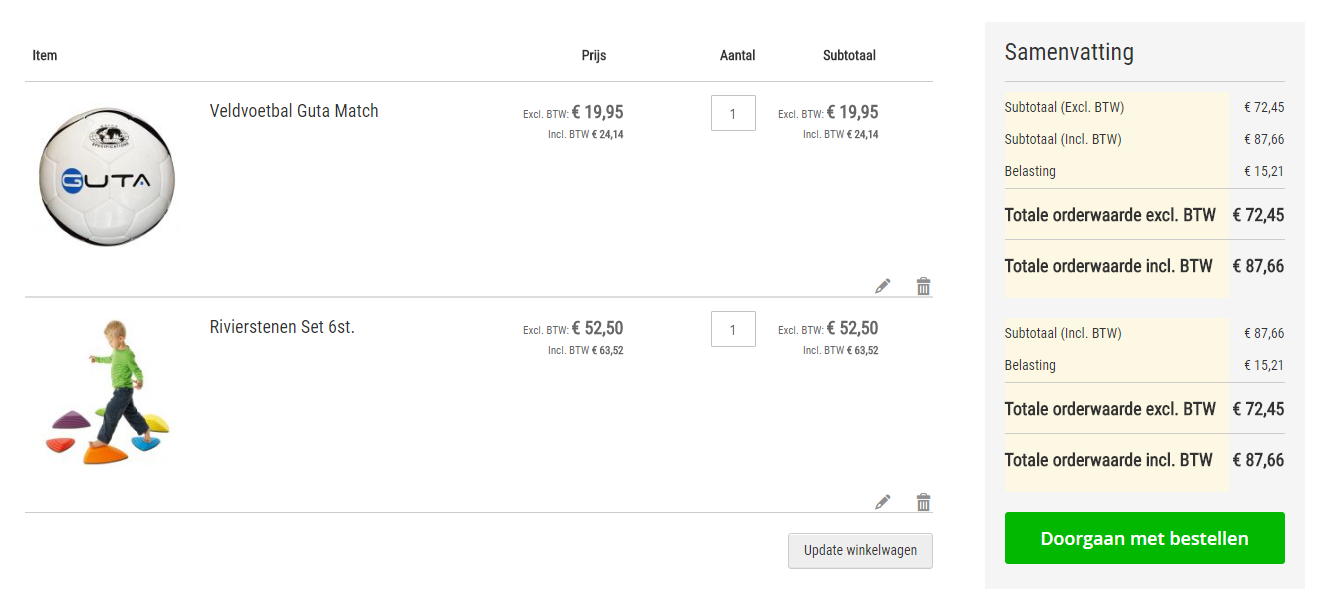1329x605 pixels.
Task: Click the € 19,95 price in Prijs column
Action: [x=597, y=112]
